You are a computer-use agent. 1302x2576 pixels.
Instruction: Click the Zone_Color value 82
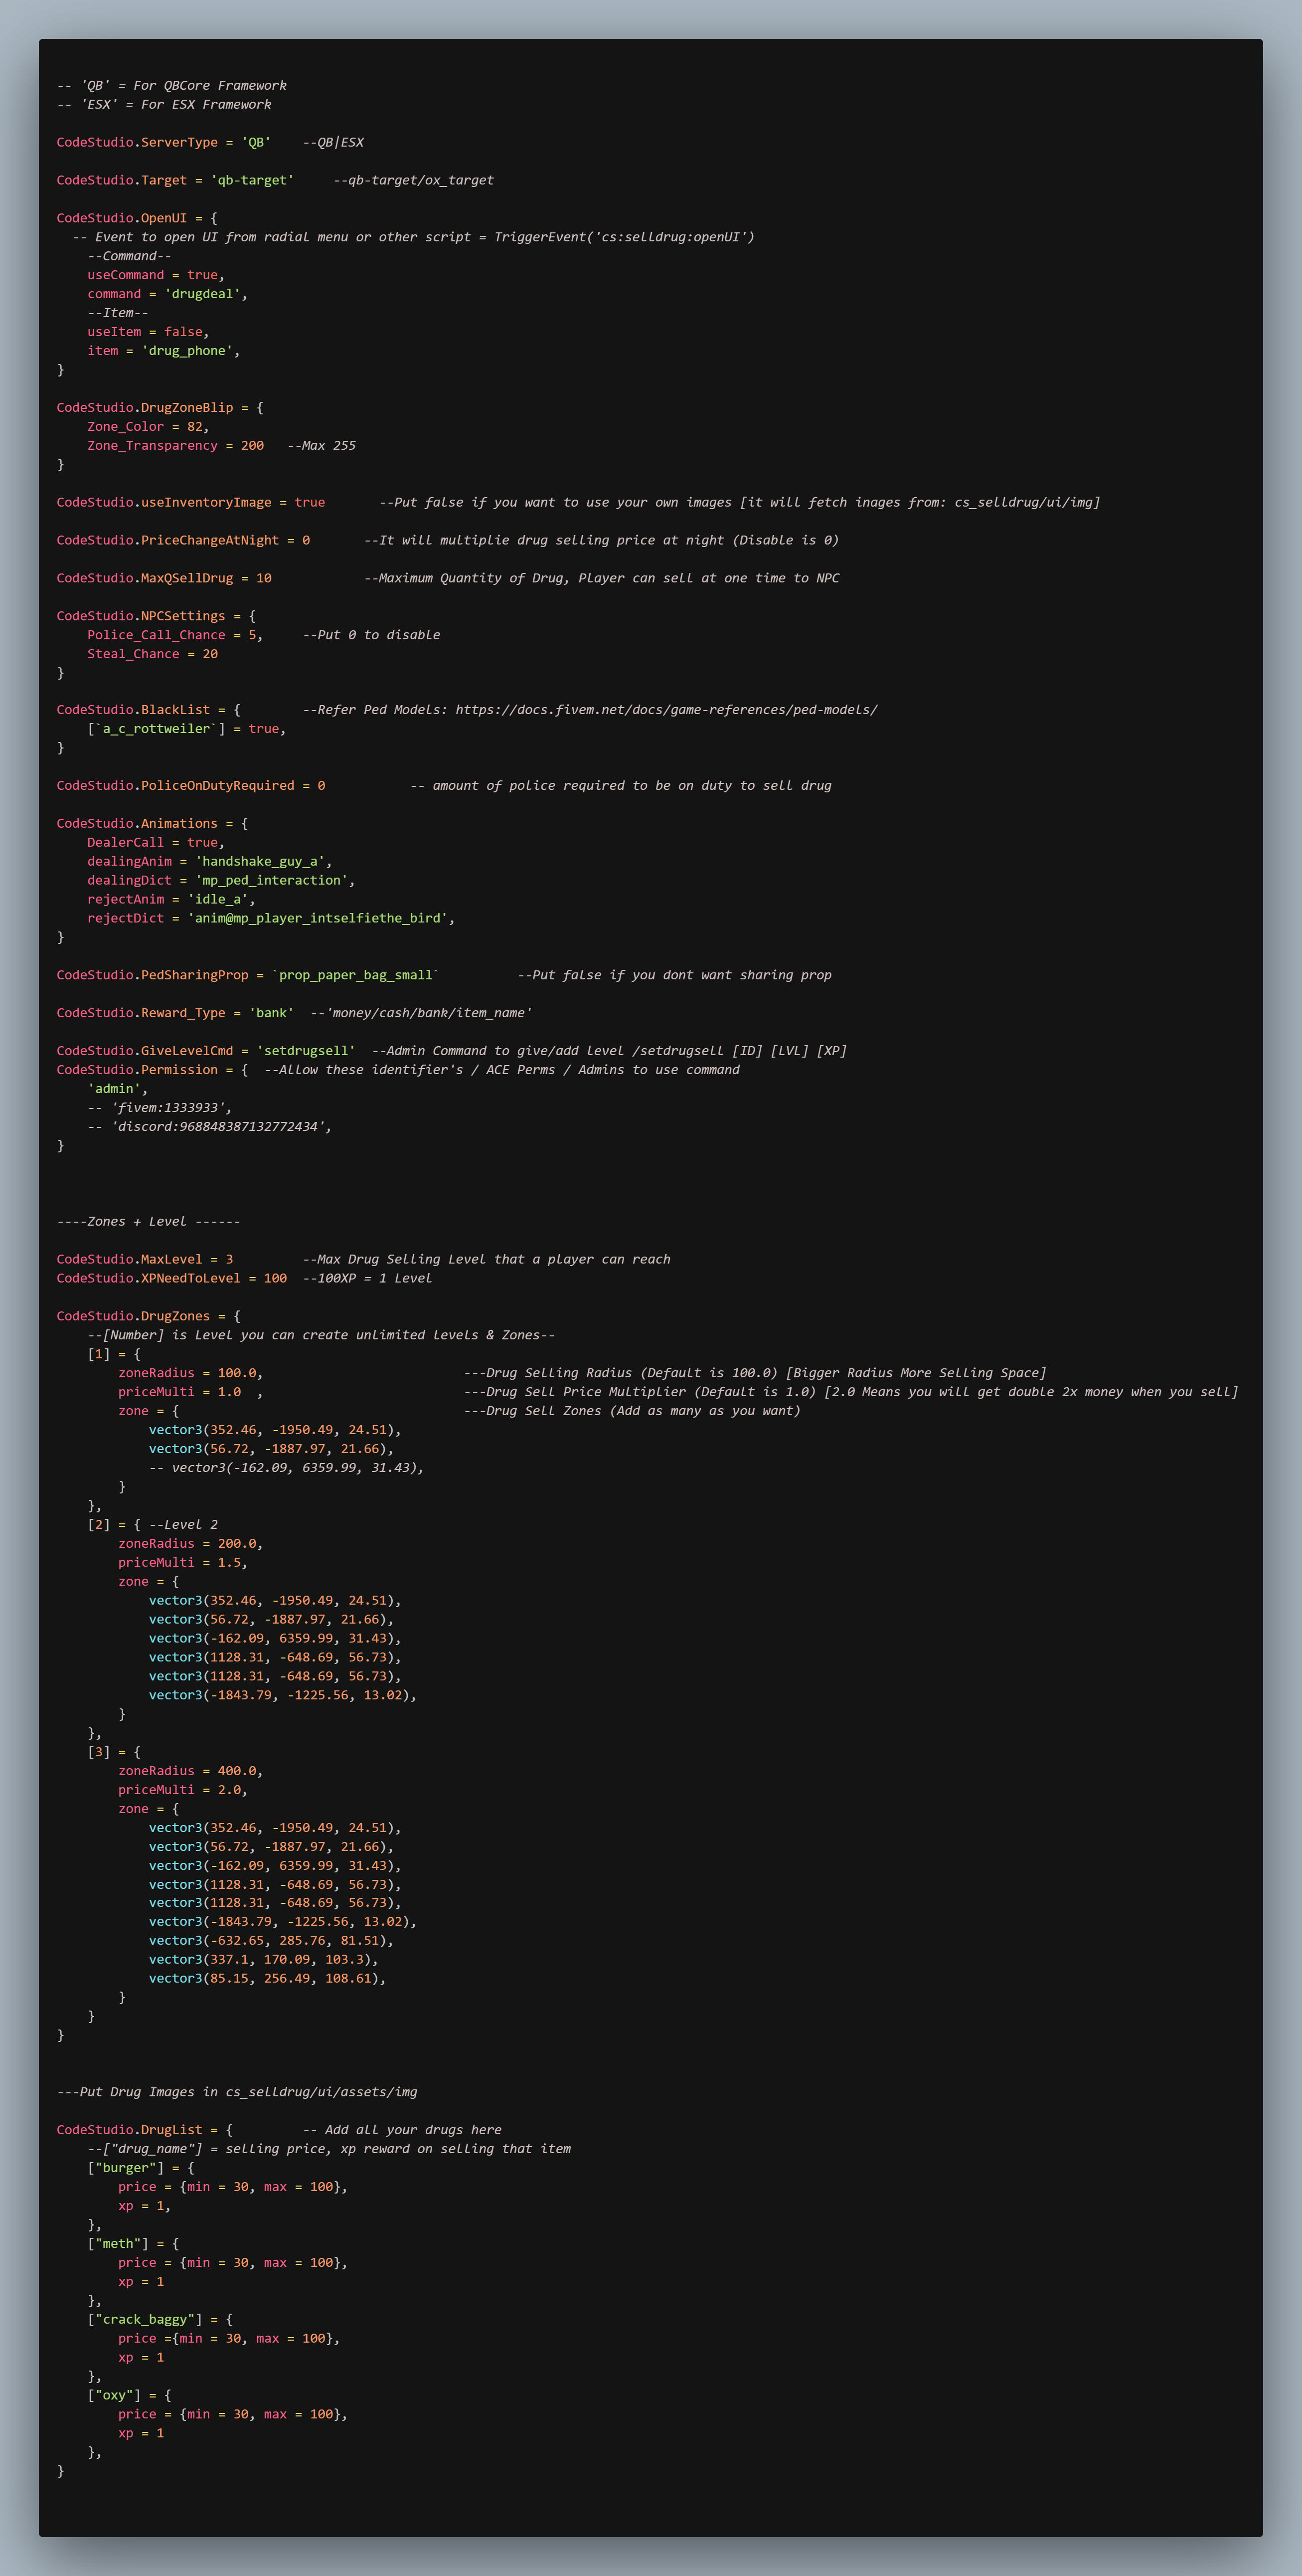click(x=194, y=426)
